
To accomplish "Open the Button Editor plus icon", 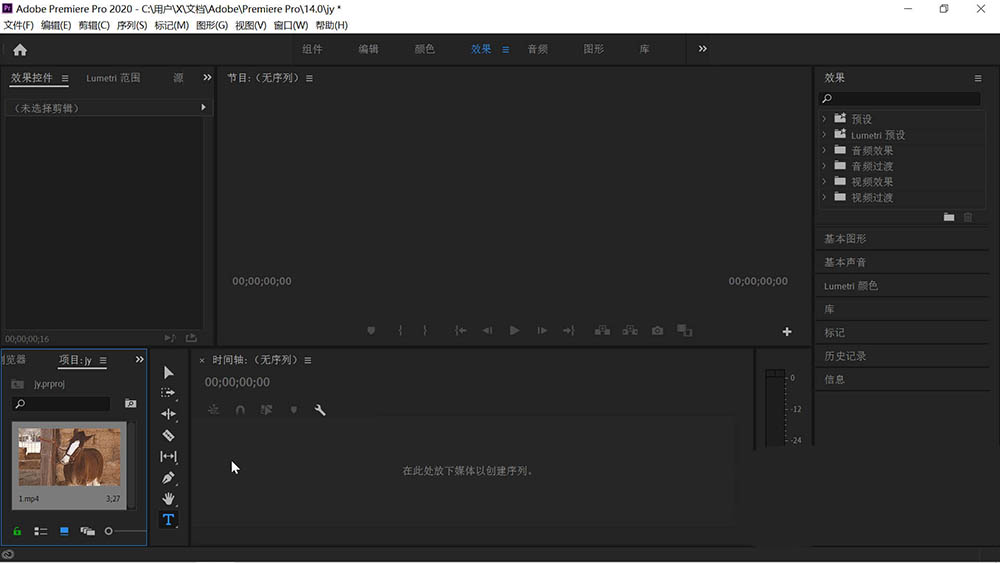I will click(x=787, y=331).
